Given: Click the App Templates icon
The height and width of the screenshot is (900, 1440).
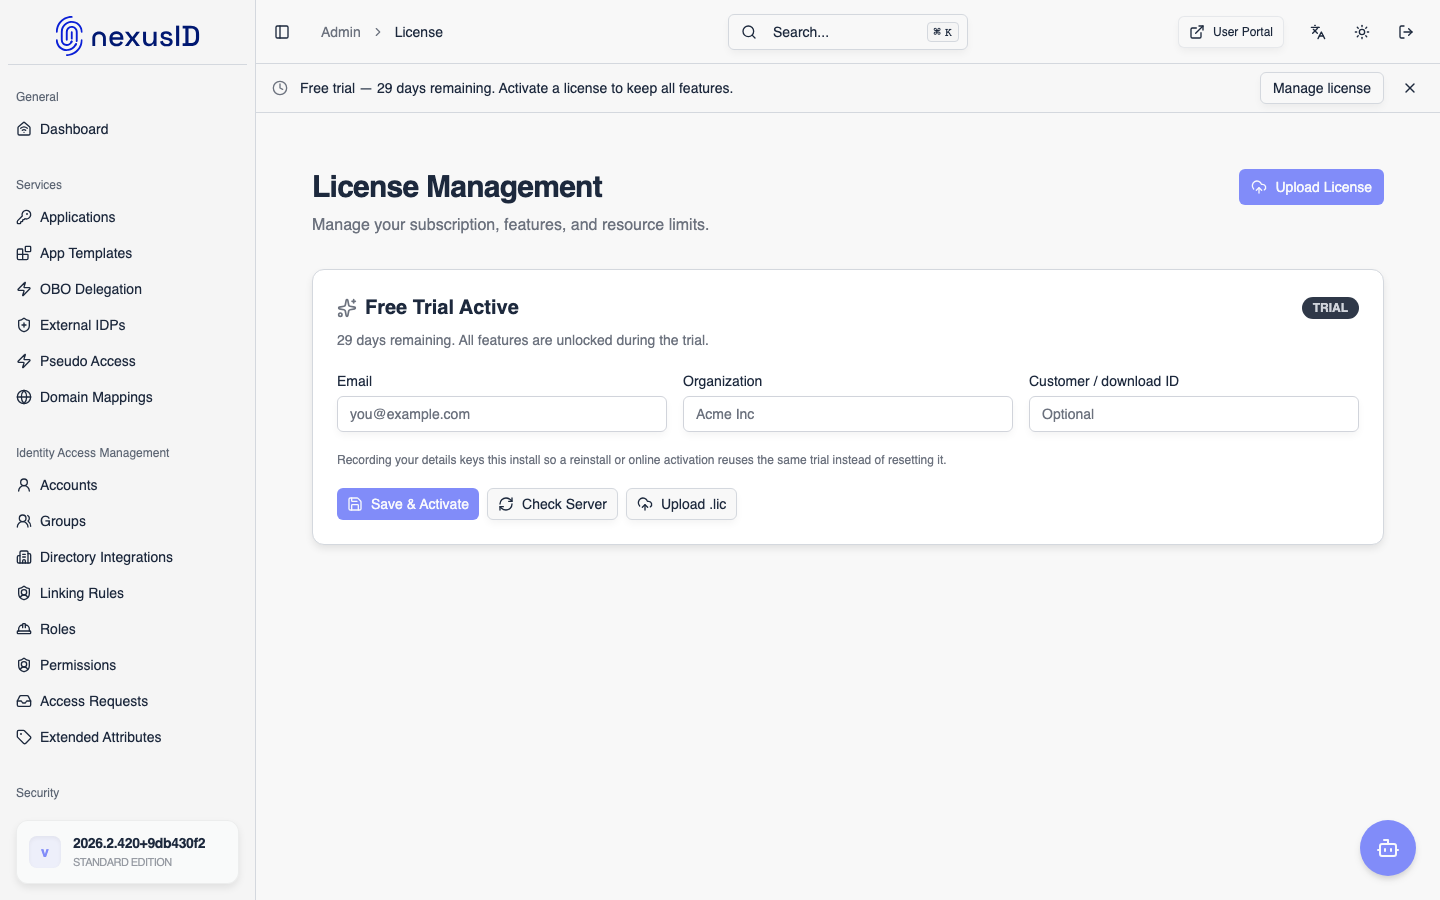Looking at the screenshot, I should [24, 253].
